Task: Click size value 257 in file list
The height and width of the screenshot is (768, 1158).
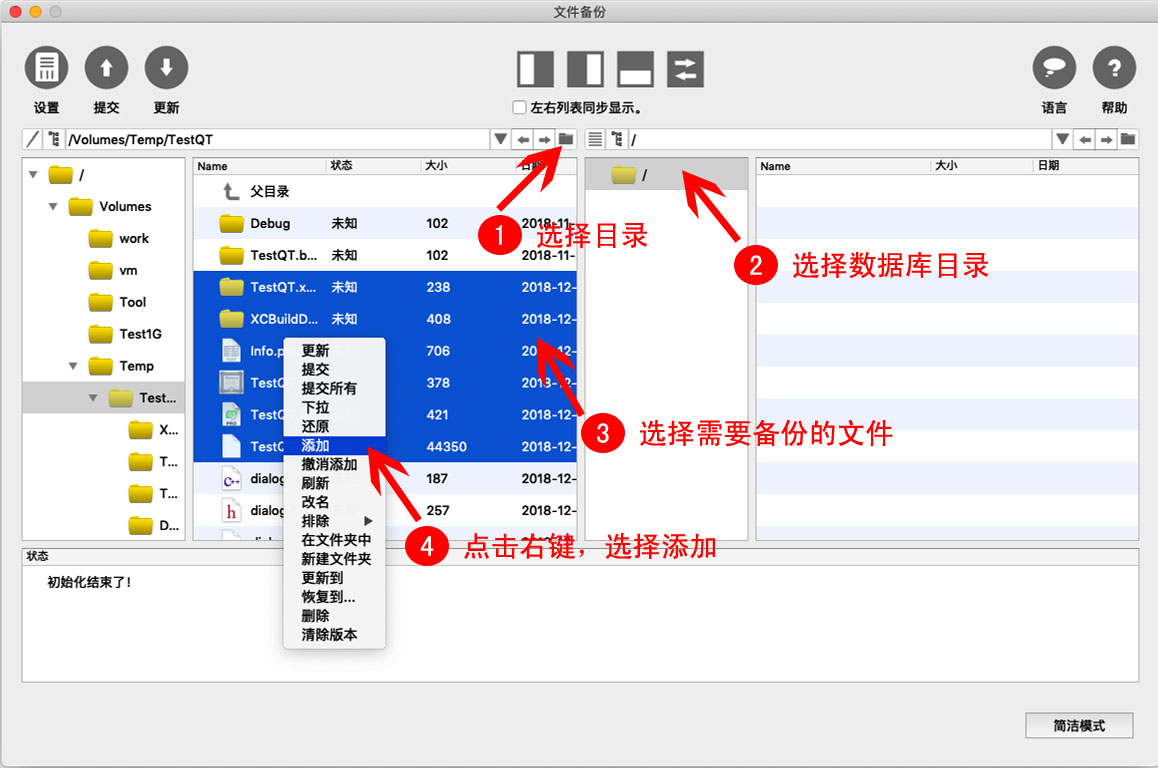Action: (437, 510)
